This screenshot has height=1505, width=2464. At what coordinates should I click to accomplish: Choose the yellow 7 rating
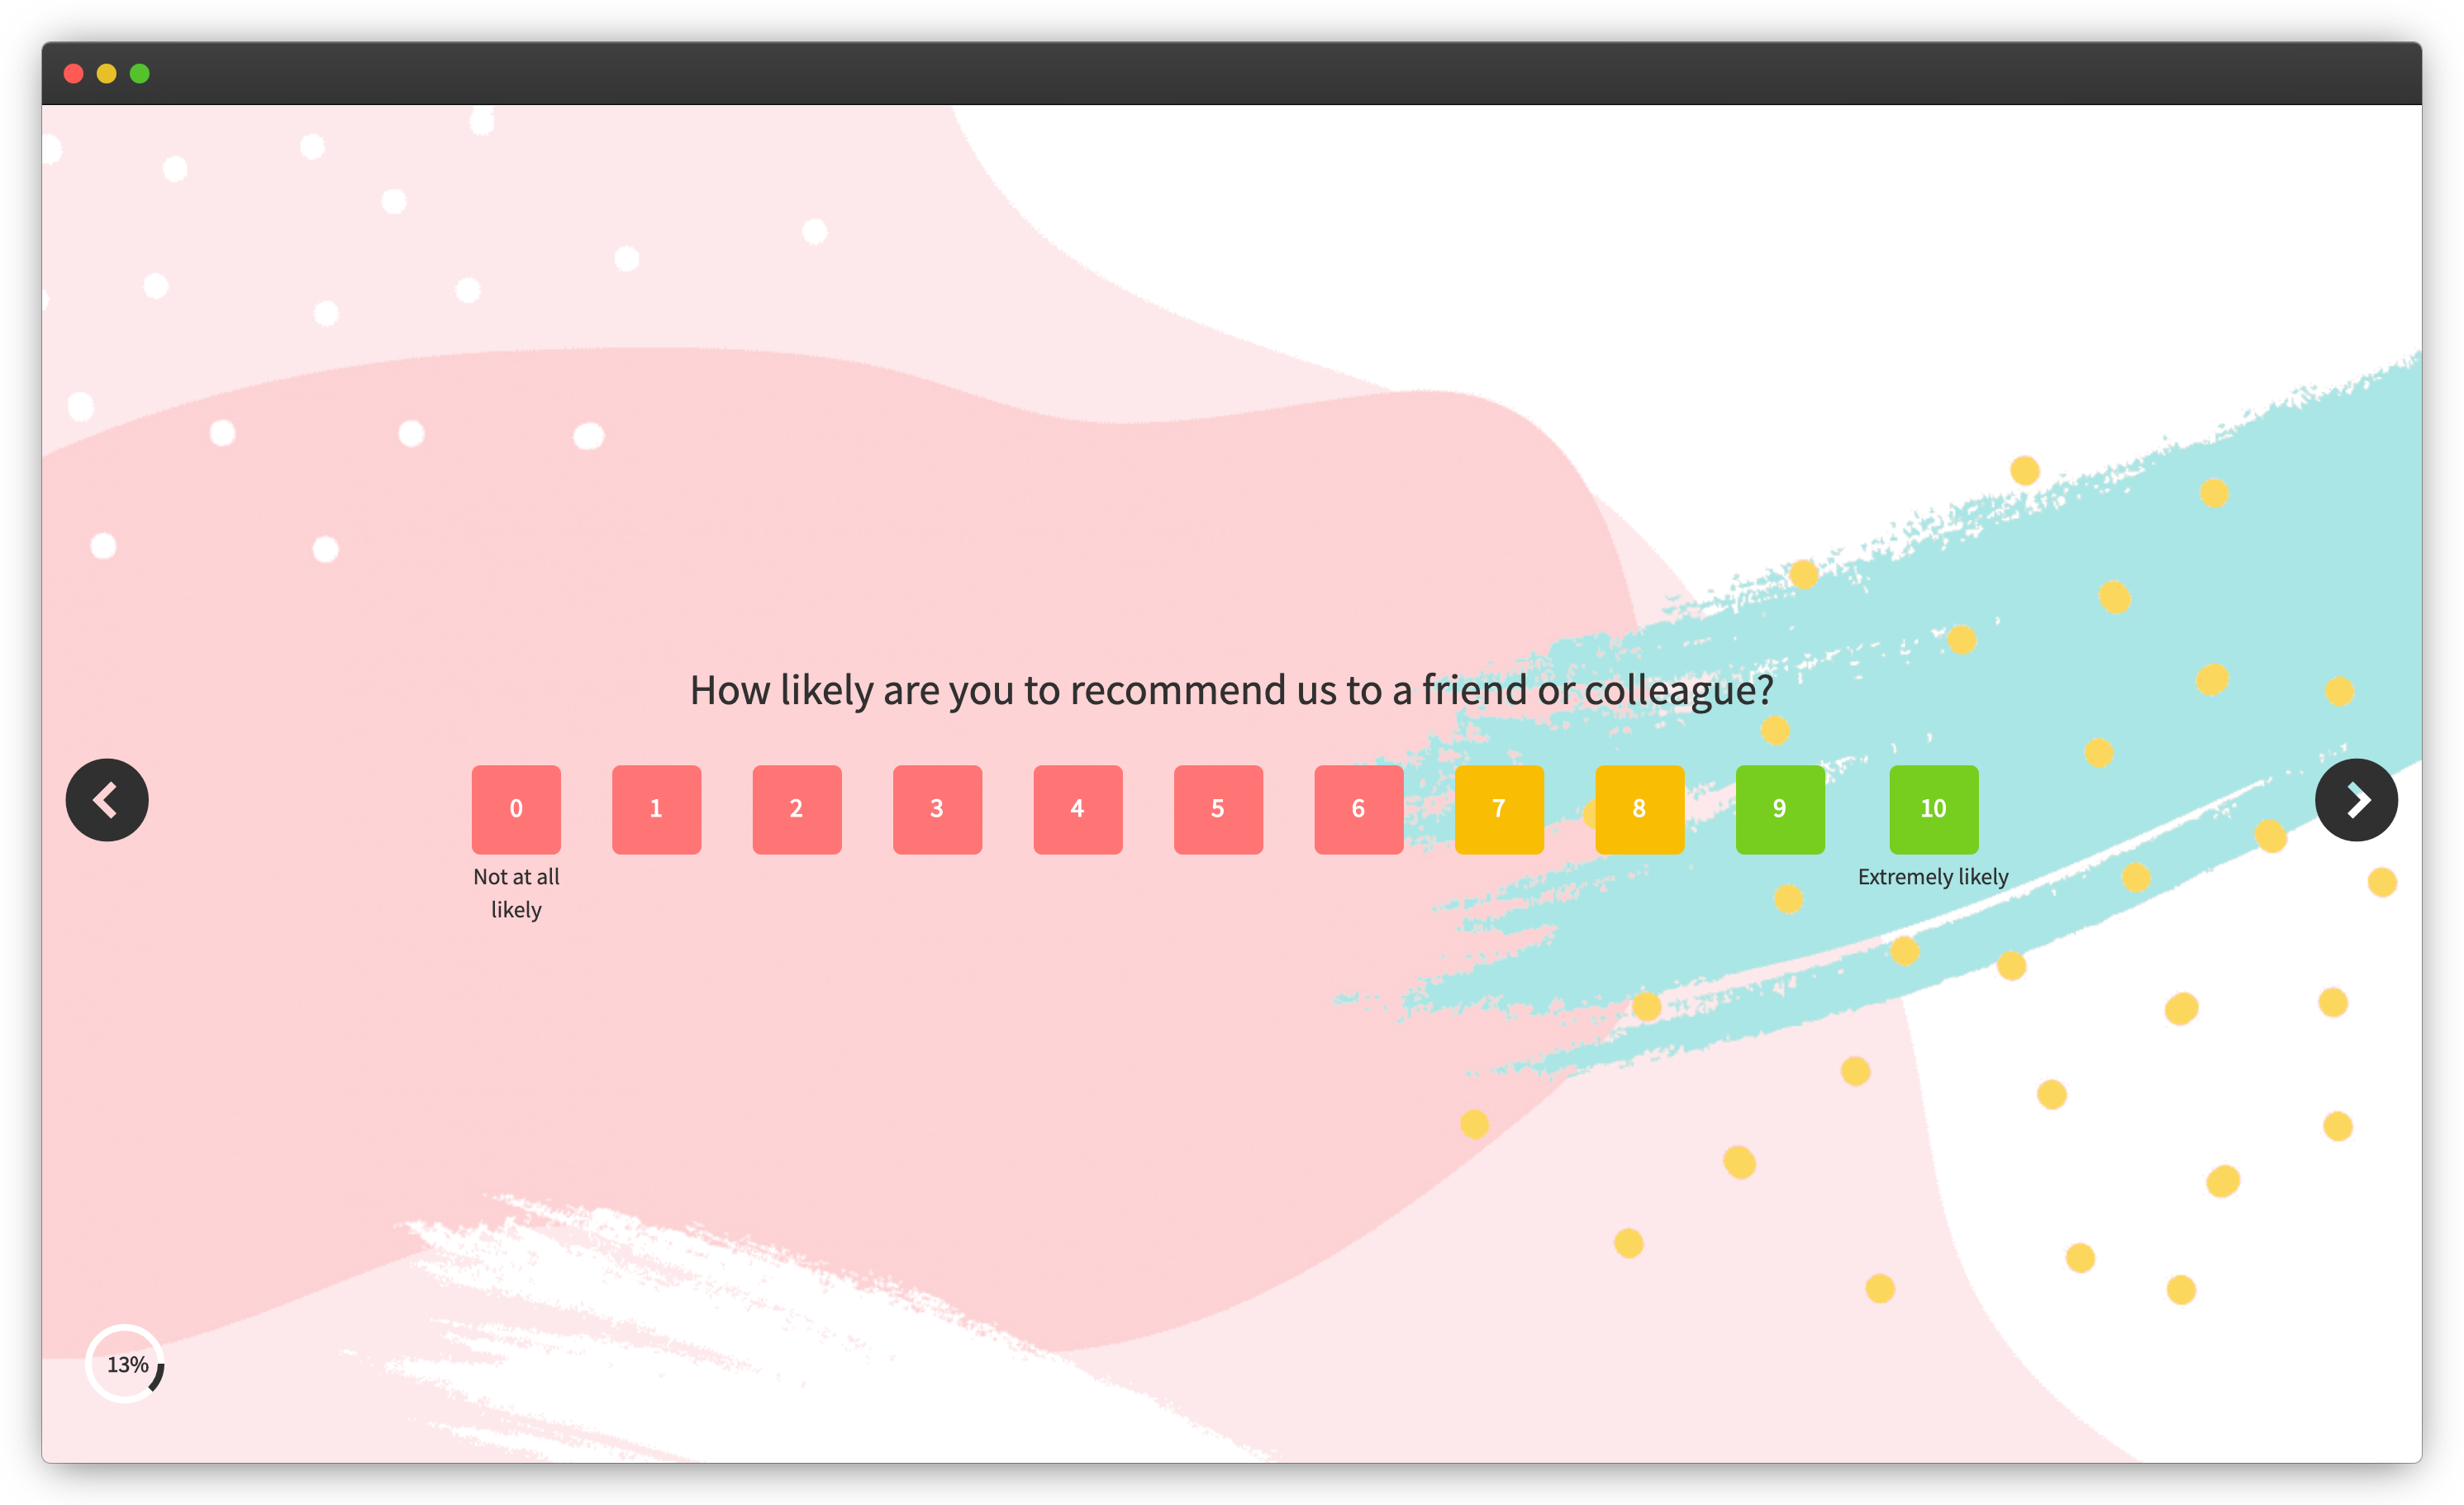pyautogui.click(x=1499, y=809)
